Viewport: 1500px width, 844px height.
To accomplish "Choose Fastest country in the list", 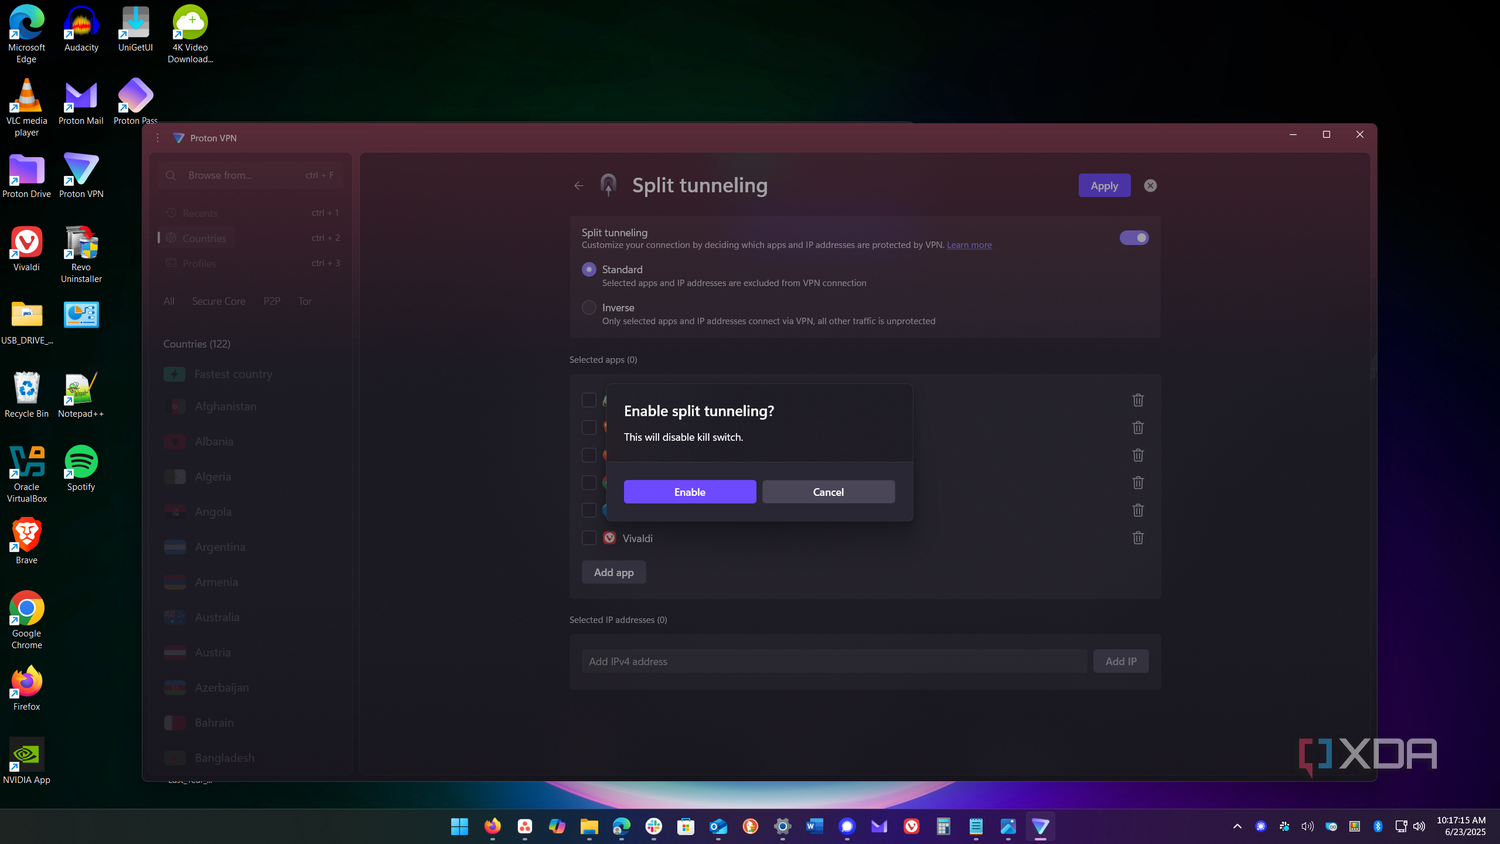I will 250,374.
